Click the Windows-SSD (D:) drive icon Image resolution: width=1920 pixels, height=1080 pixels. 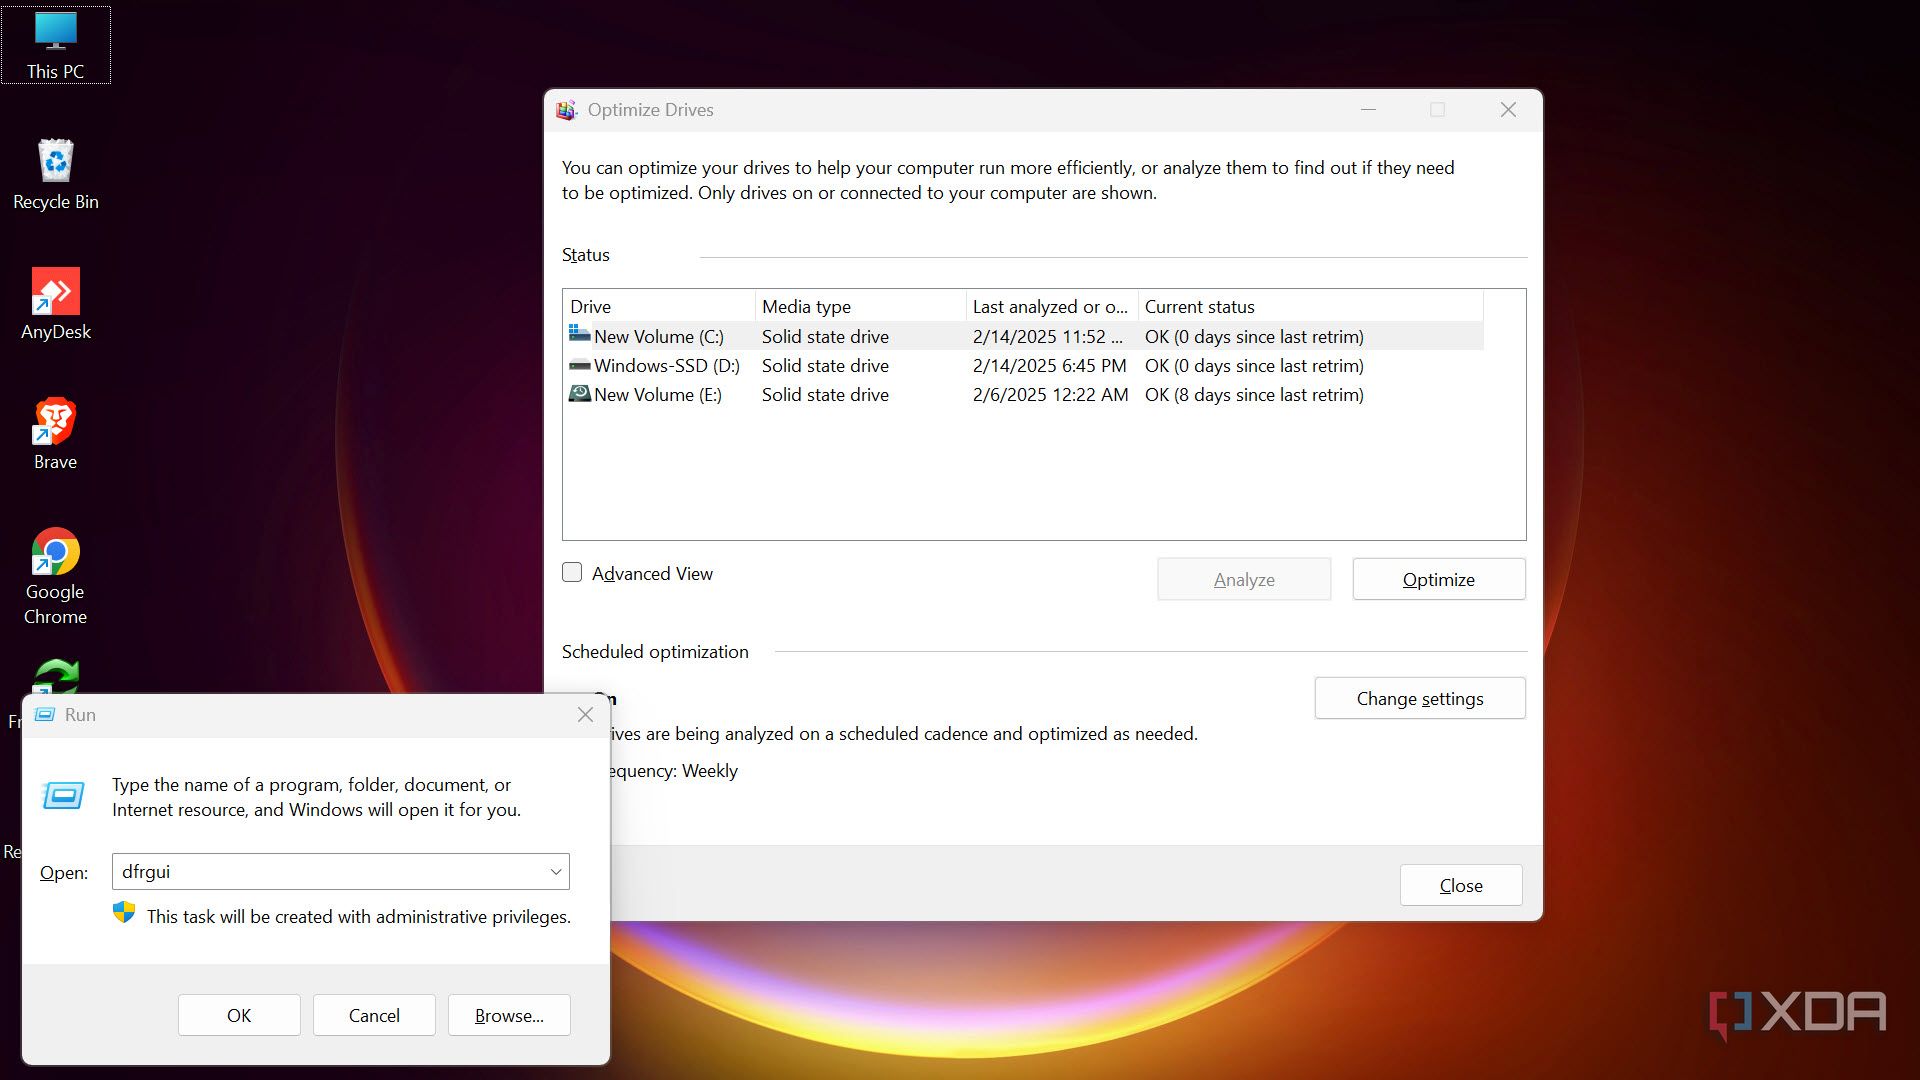coord(580,365)
